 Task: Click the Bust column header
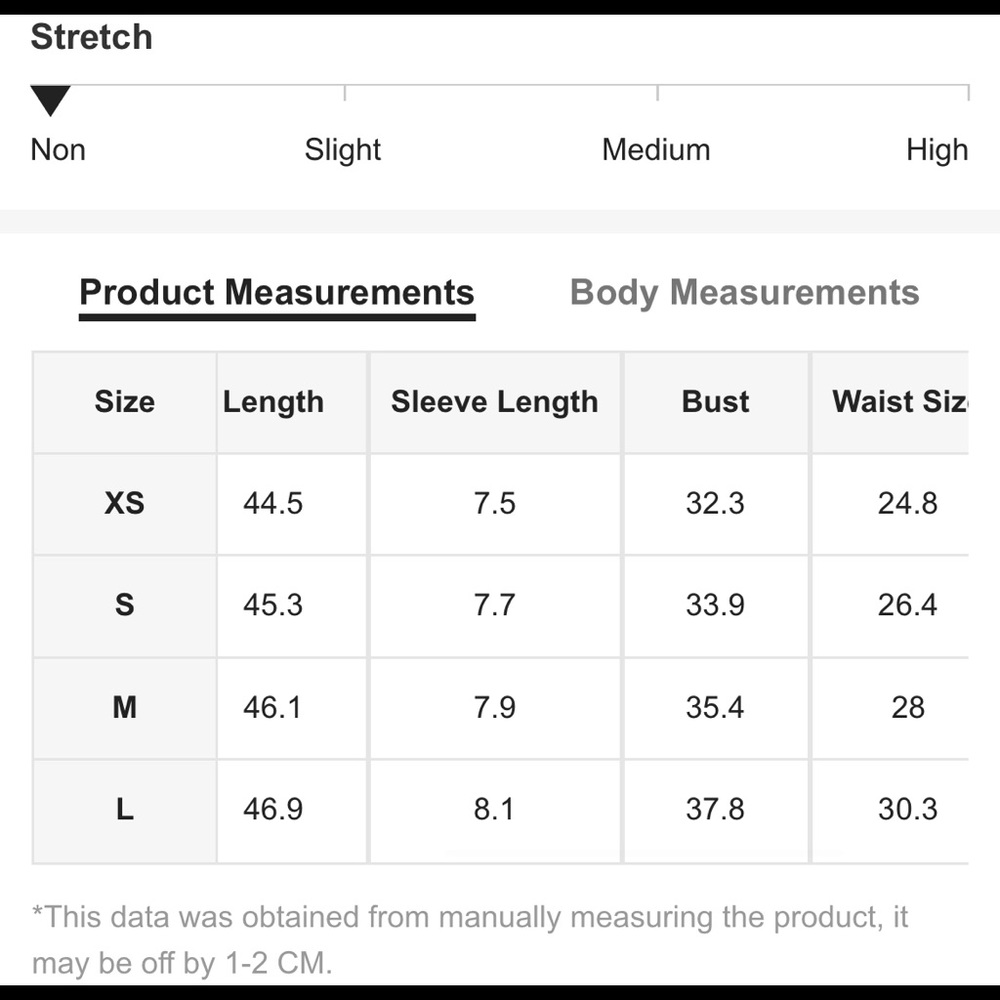click(x=716, y=402)
